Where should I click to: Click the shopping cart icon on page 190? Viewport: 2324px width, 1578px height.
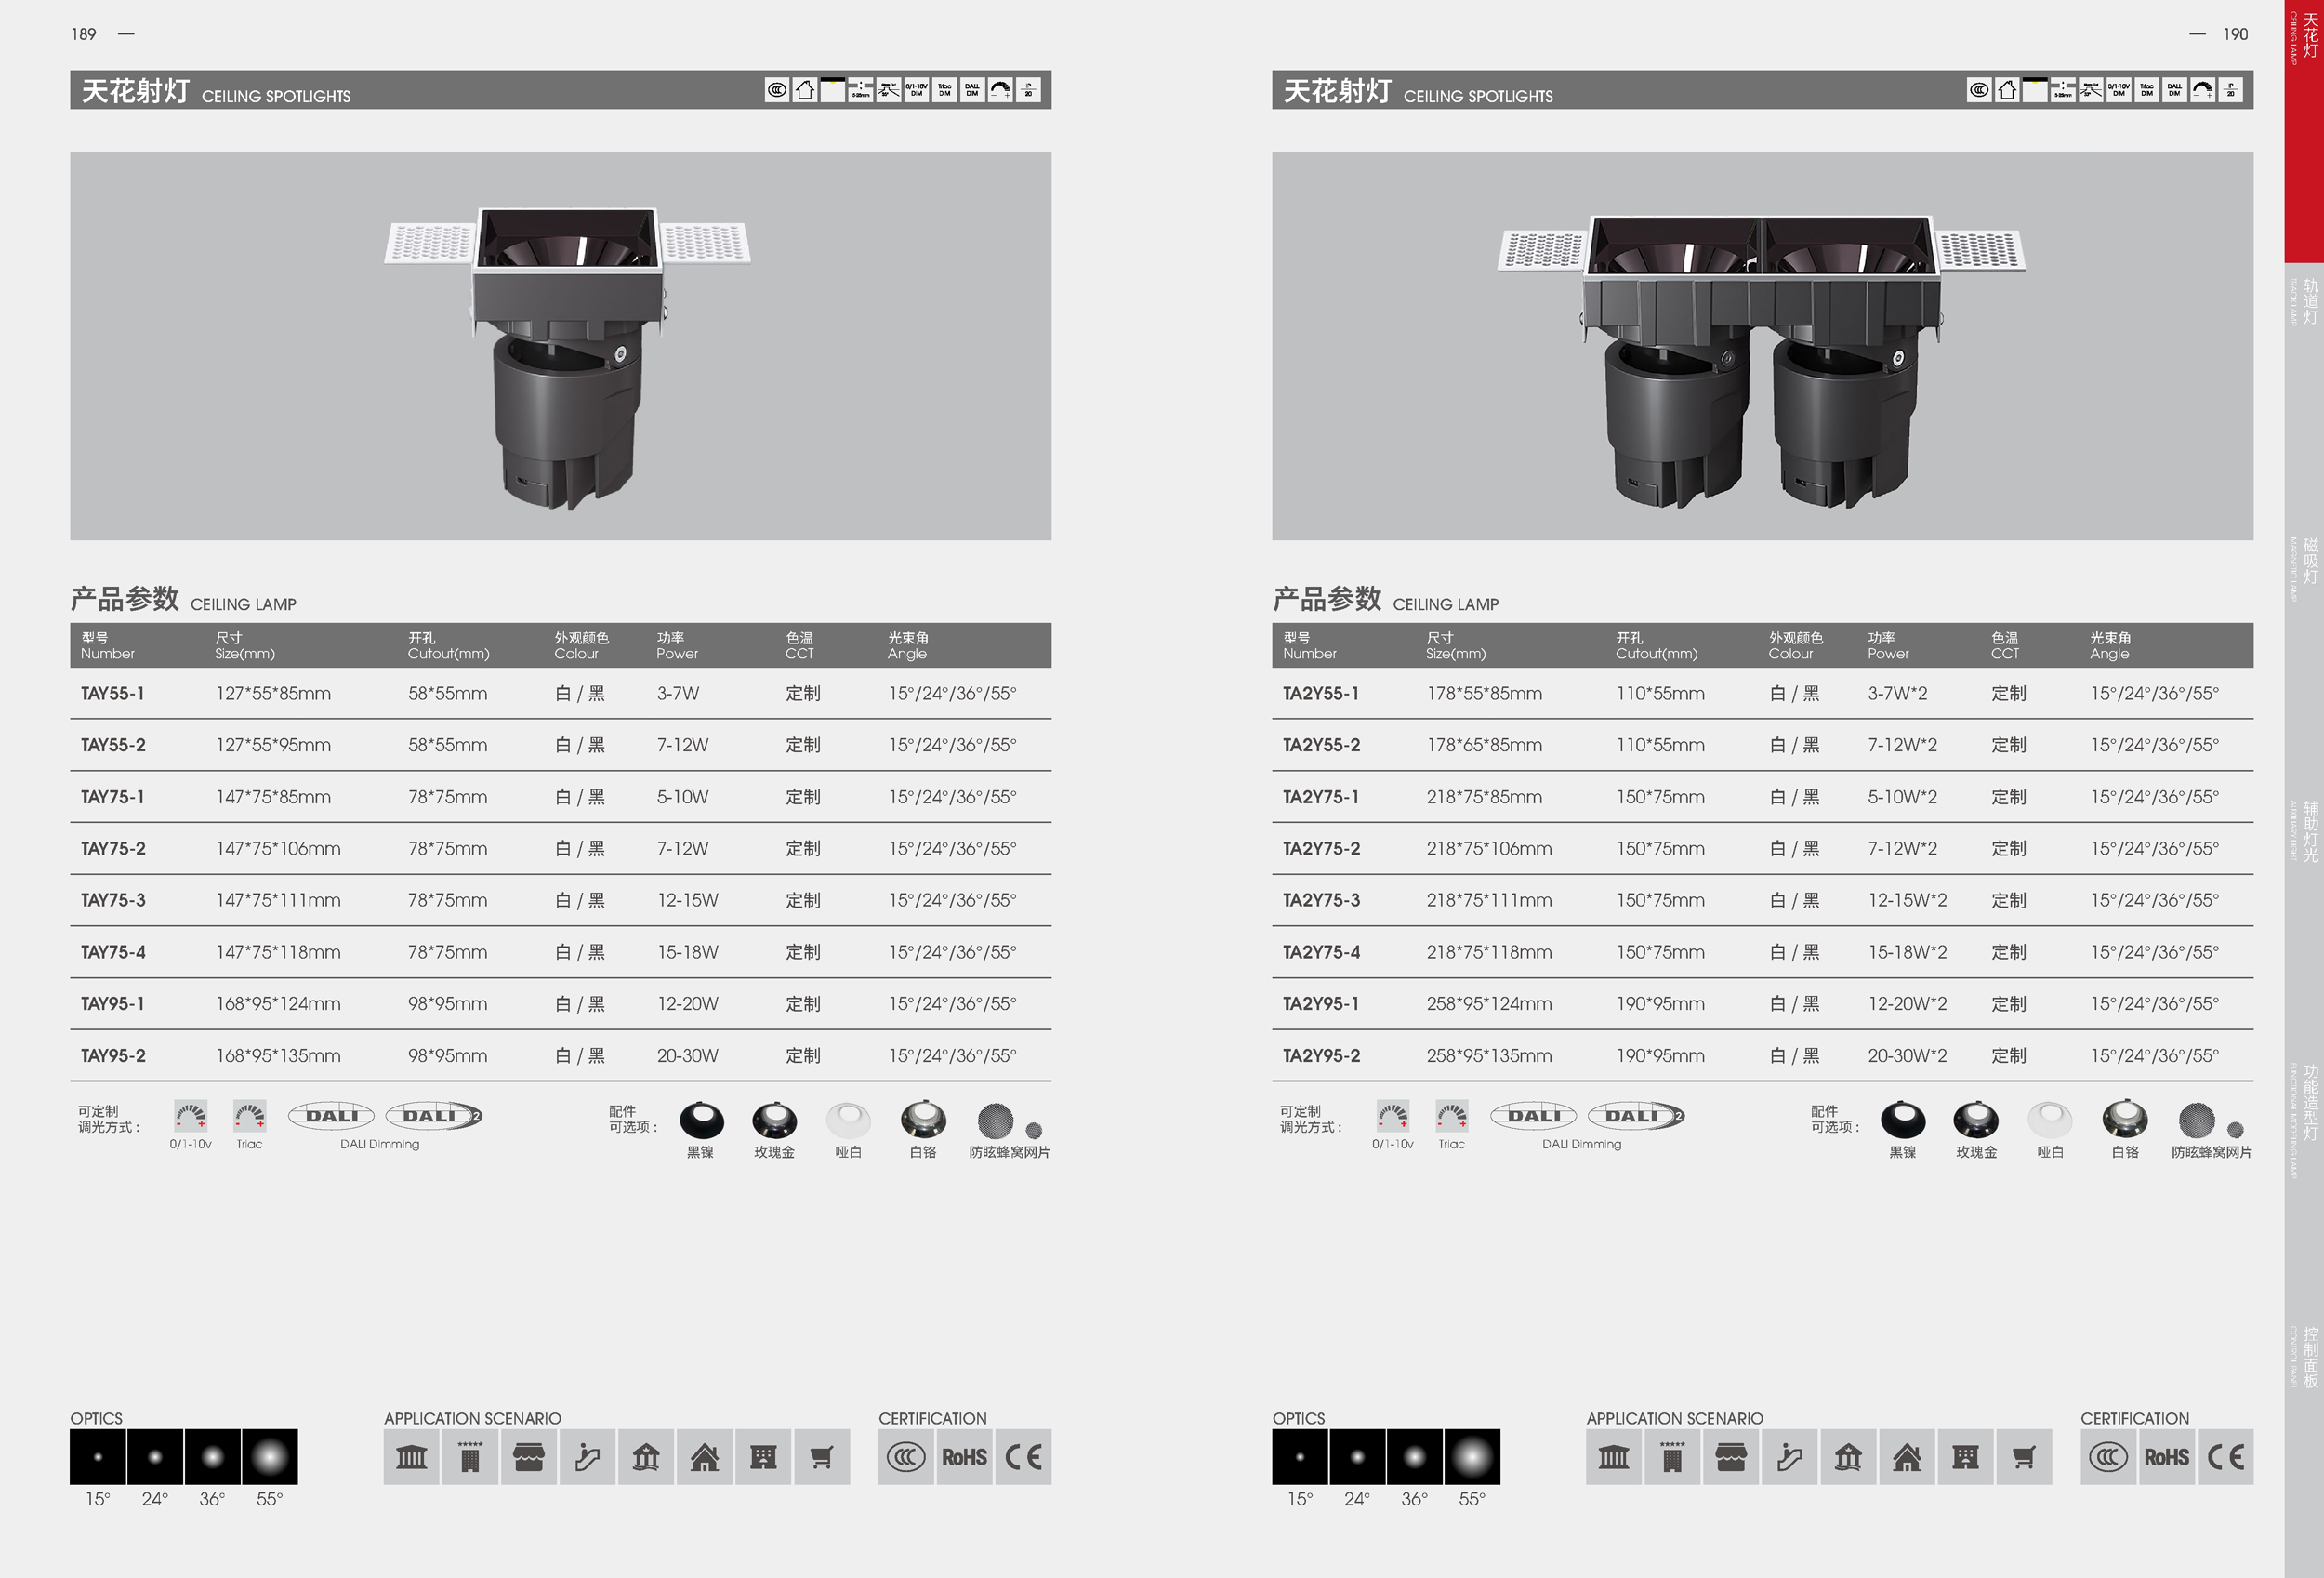(x=2023, y=1457)
